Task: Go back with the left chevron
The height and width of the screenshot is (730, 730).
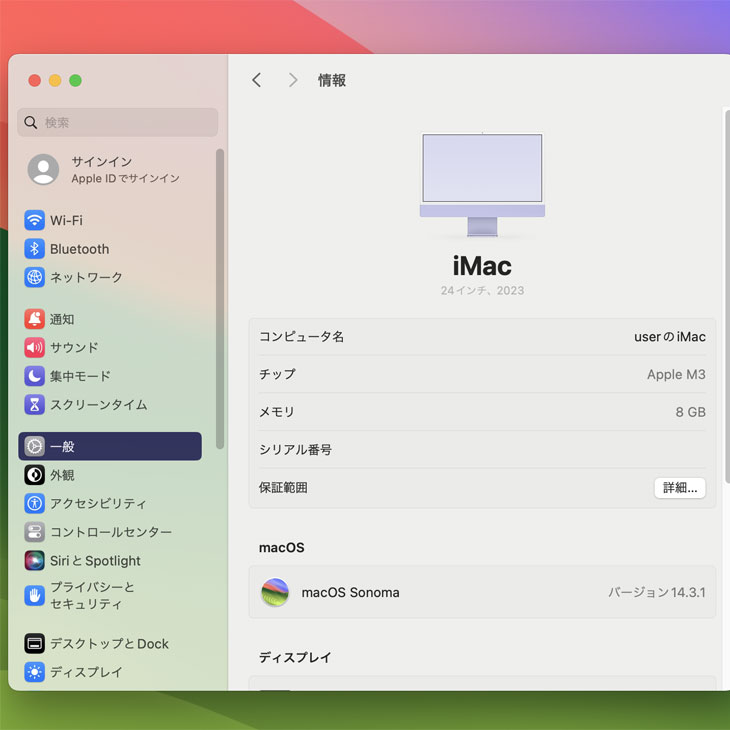Action: (x=257, y=80)
